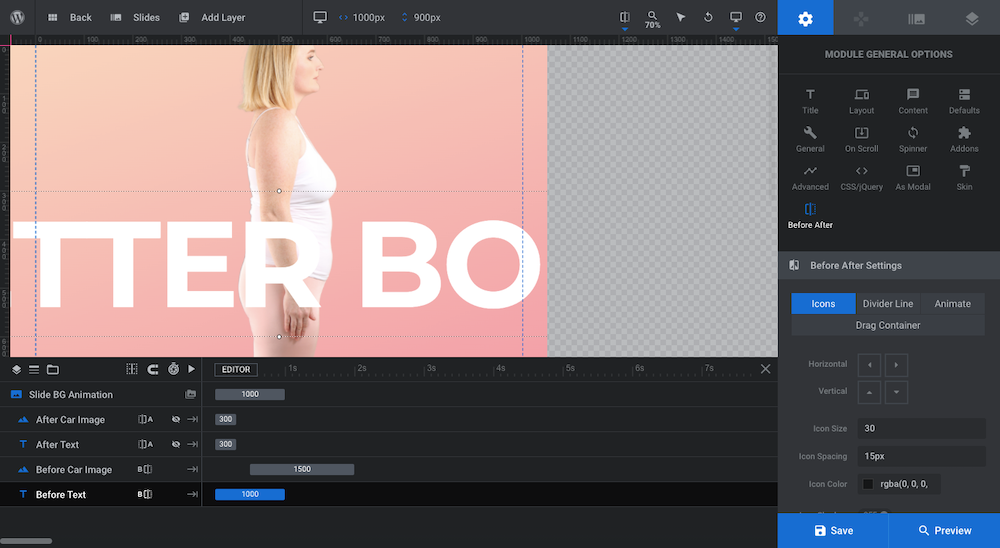Screen dimensions: 1000x548
Task: Open the help question mark icon
Action: pos(760,17)
